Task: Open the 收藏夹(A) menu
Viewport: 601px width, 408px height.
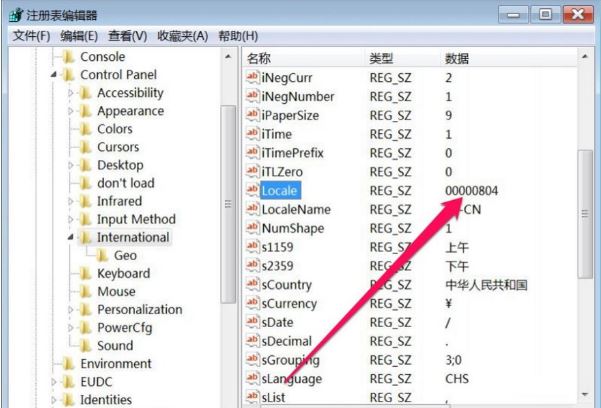Action: (181, 36)
